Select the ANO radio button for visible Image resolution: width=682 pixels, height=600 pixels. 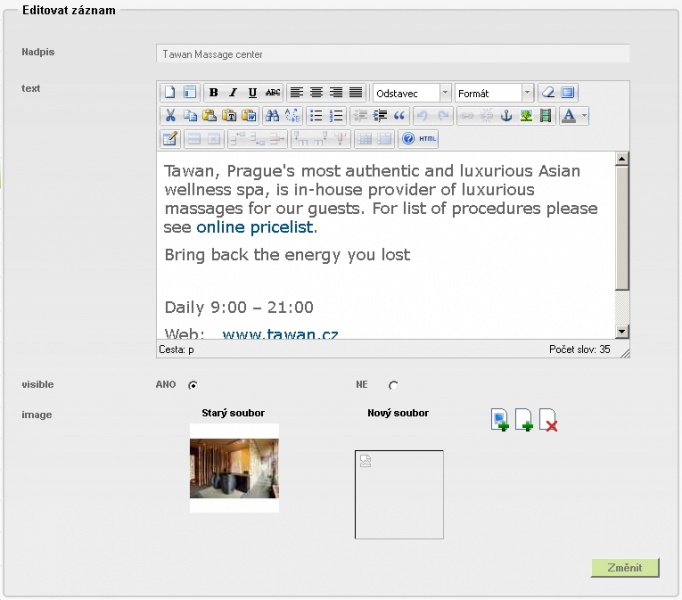(193, 385)
